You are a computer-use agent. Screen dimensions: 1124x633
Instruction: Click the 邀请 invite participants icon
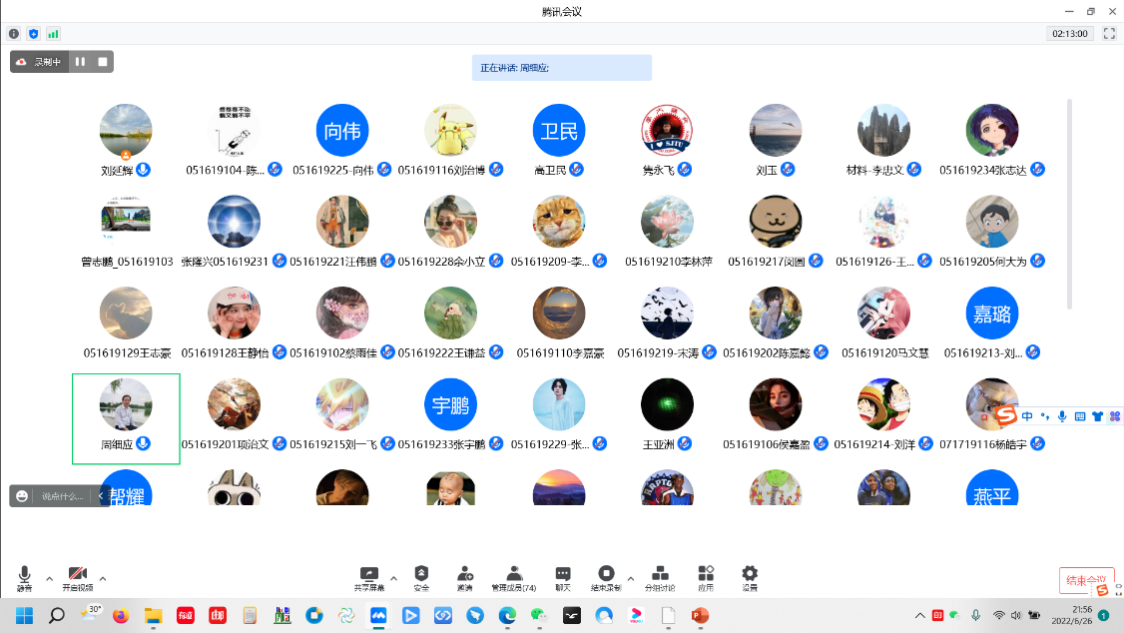(465, 577)
